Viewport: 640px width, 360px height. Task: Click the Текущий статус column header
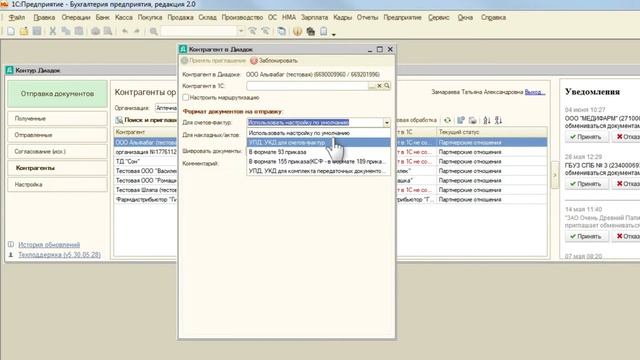(492, 132)
